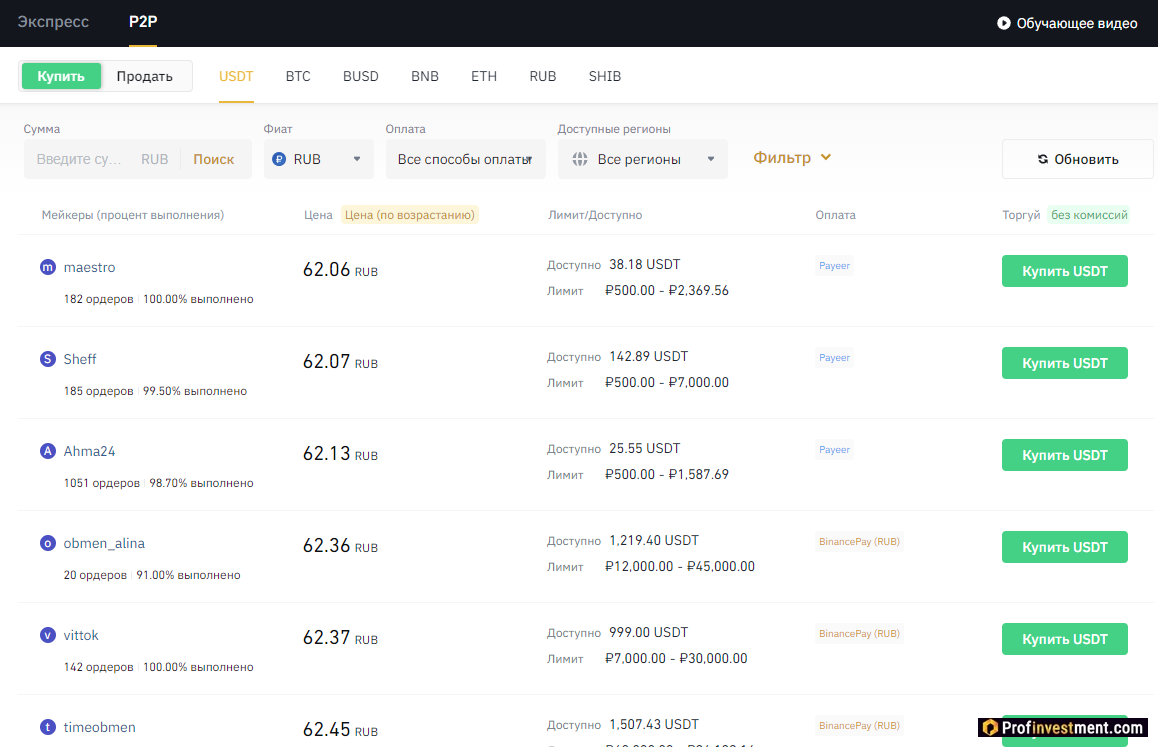
Task: Click the 62.36 RUB price
Action: pos(340,545)
